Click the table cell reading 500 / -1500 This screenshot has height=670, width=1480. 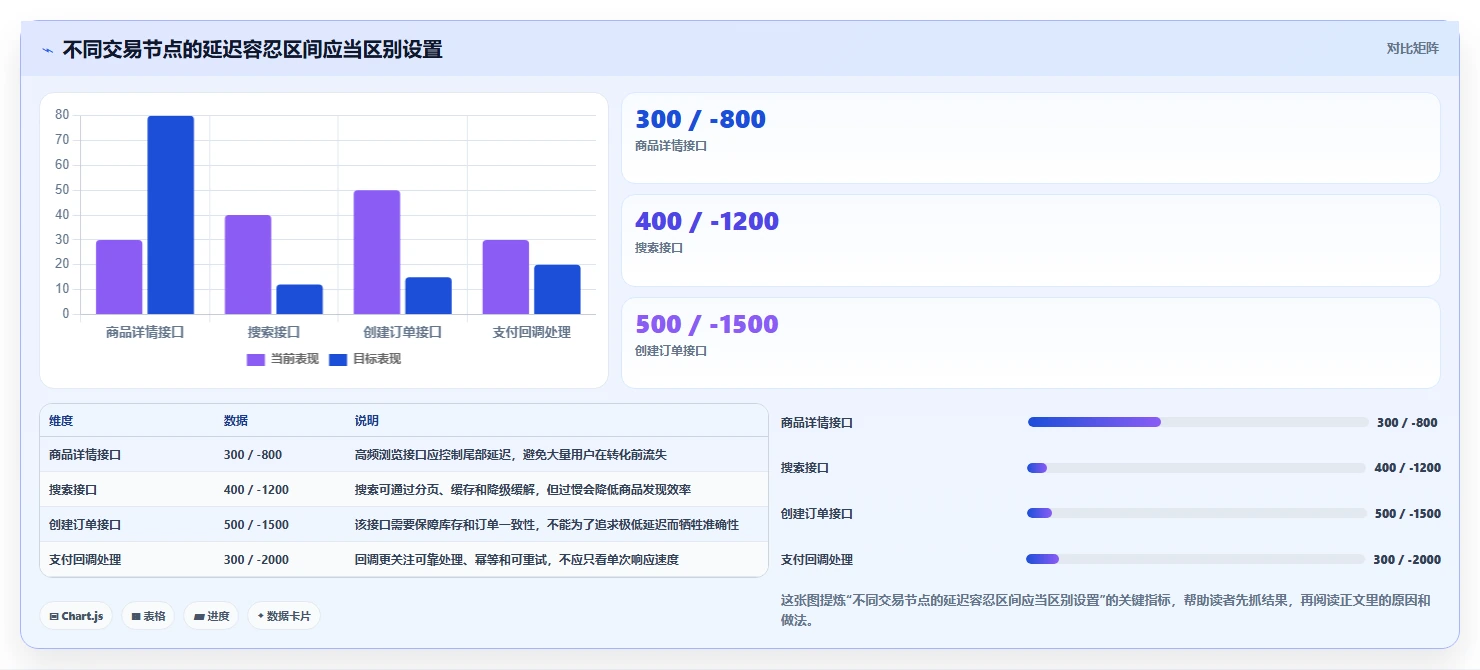[256, 525]
